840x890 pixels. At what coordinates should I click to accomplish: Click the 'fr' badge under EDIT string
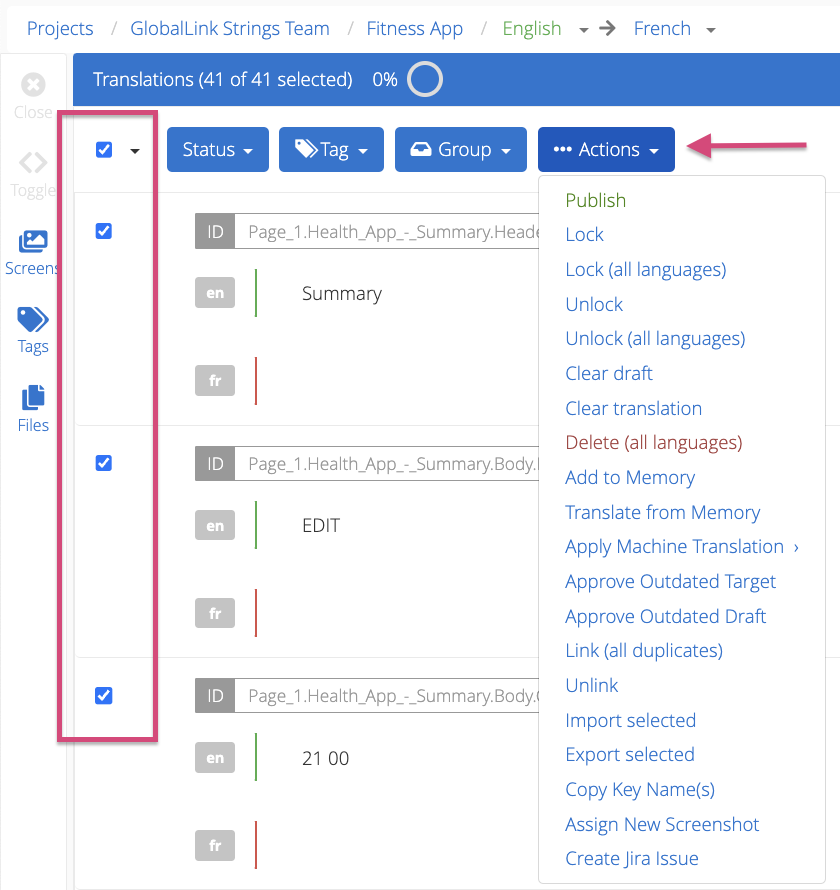tap(215, 613)
